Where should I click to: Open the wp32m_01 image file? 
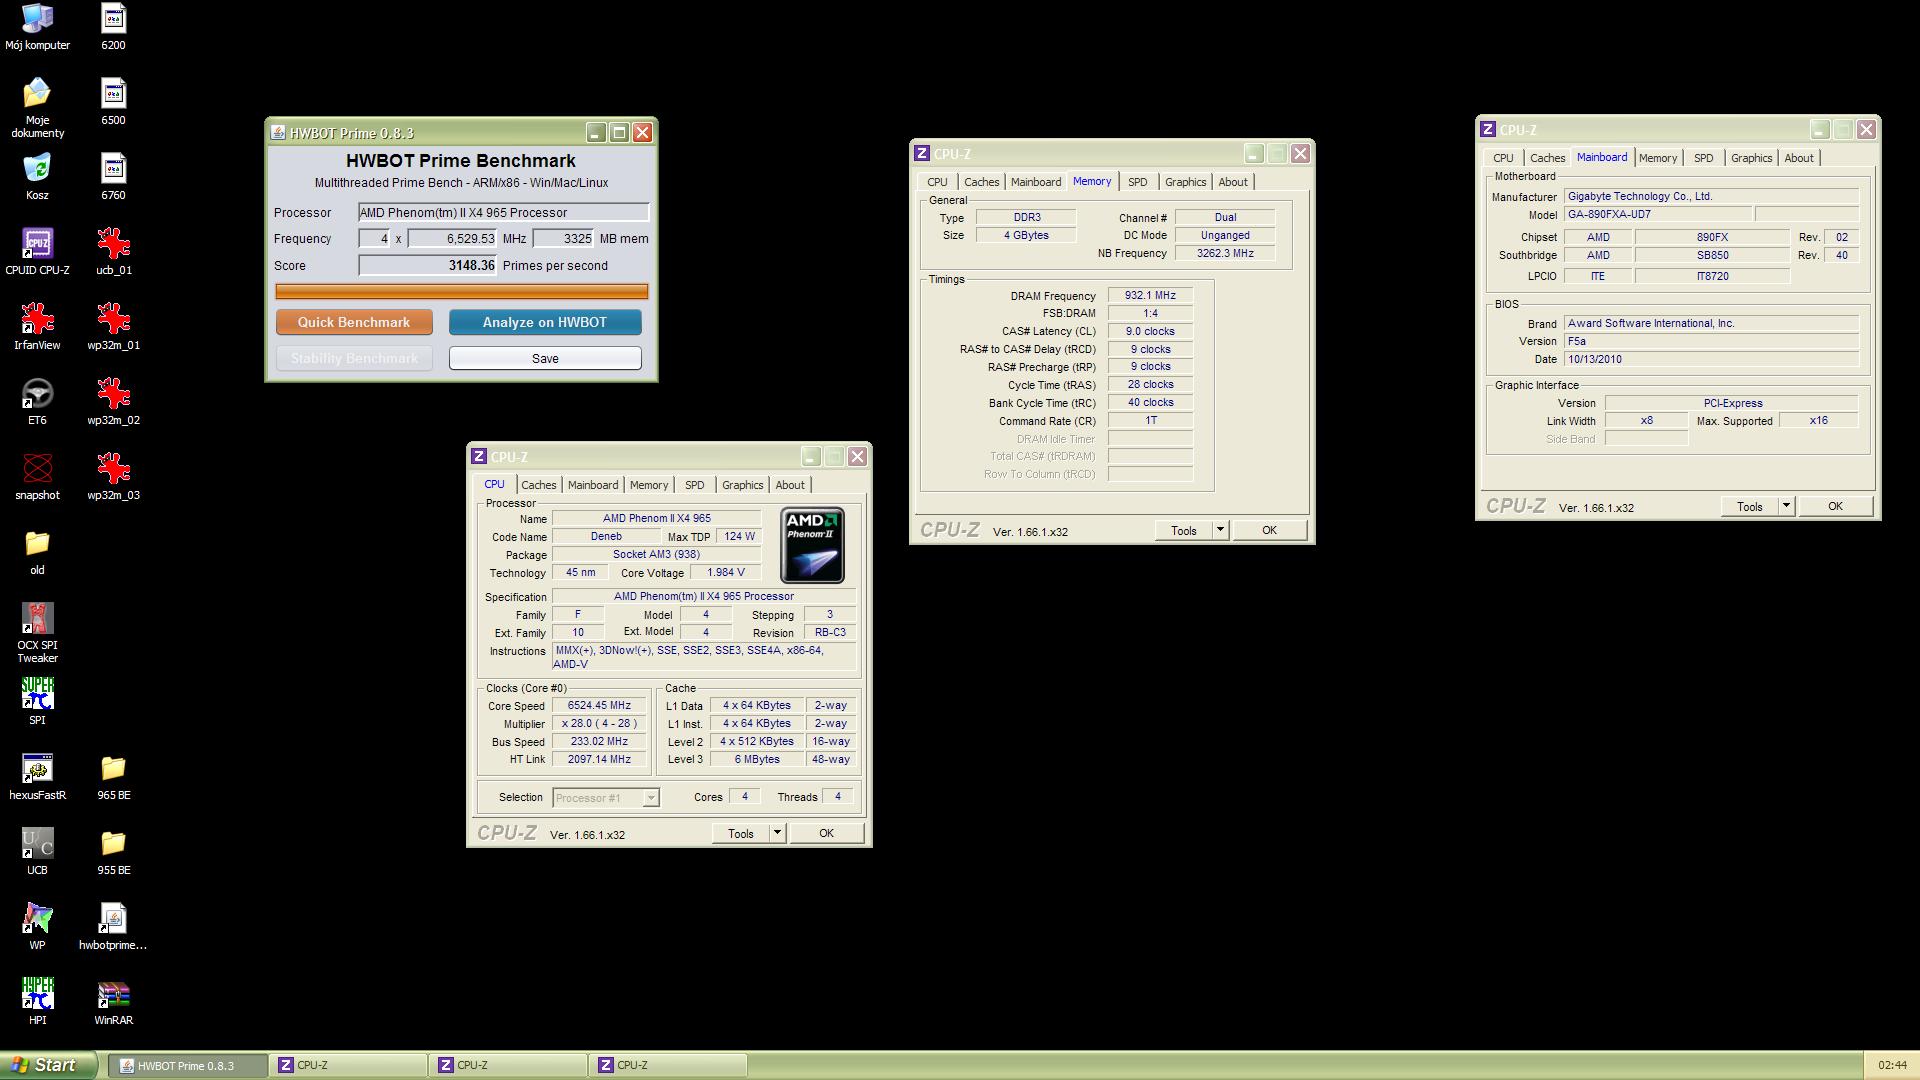point(113,326)
